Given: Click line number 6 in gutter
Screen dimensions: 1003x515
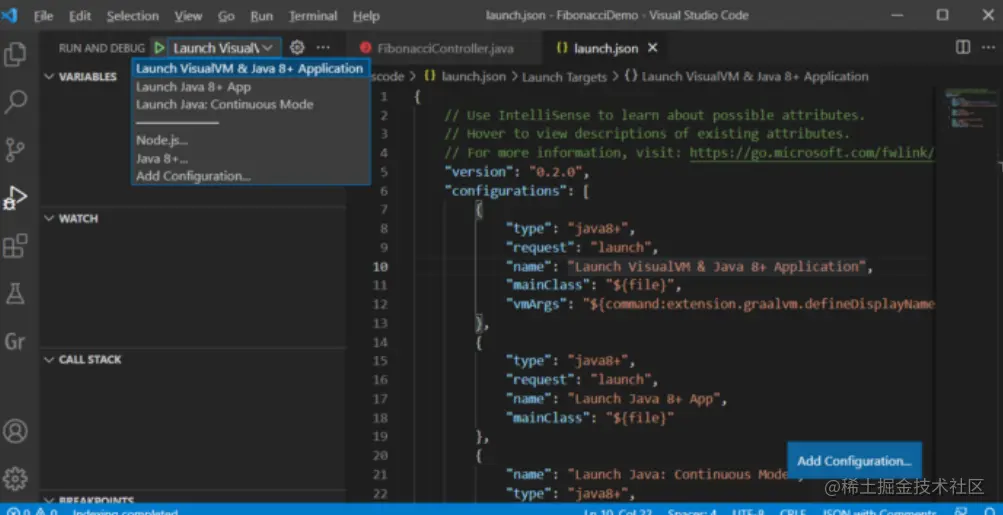Looking at the screenshot, I should tap(384, 191).
